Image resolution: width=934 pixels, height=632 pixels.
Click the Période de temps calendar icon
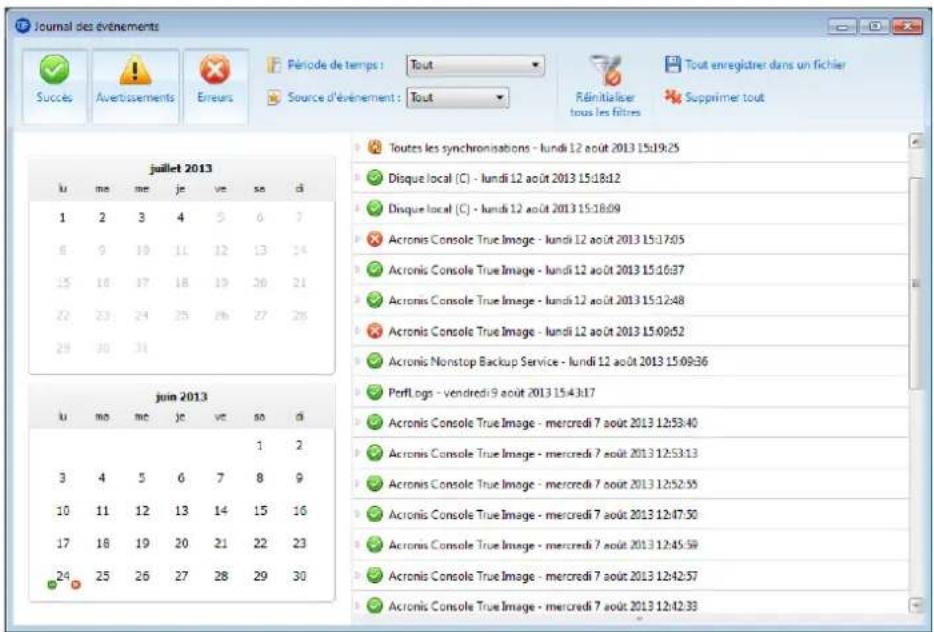pos(273,65)
